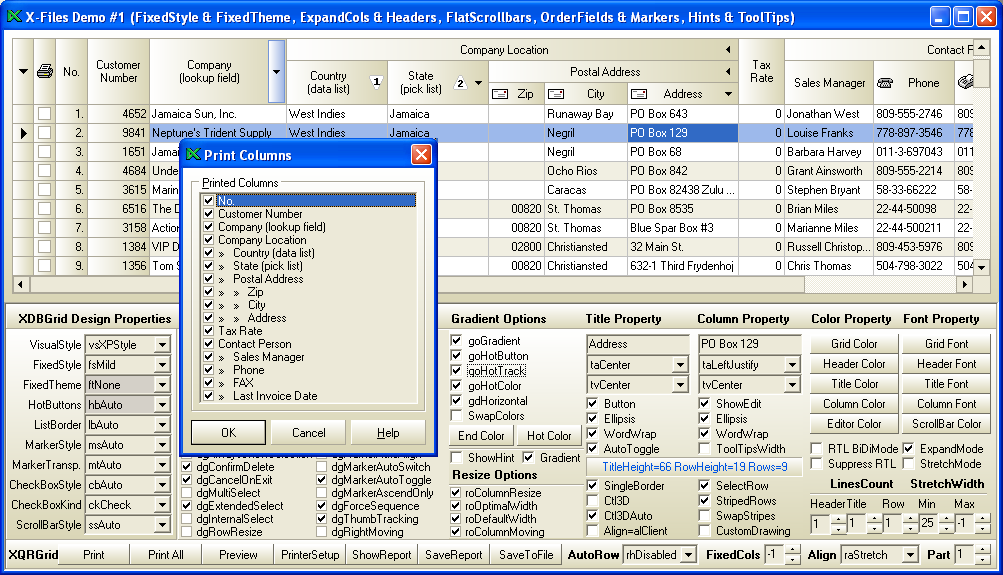Collapse the Company Location header group arrow

(x=729, y=50)
